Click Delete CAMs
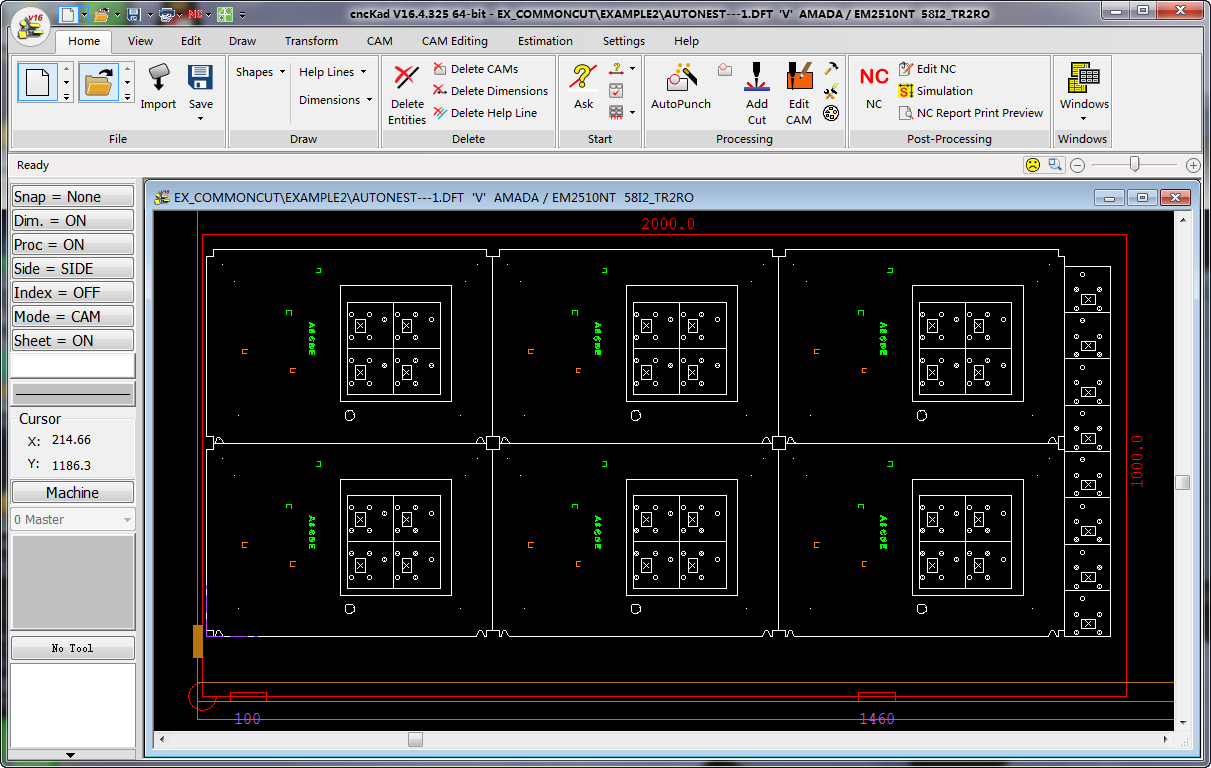Viewport: 1211px width, 768px height. (475, 69)
